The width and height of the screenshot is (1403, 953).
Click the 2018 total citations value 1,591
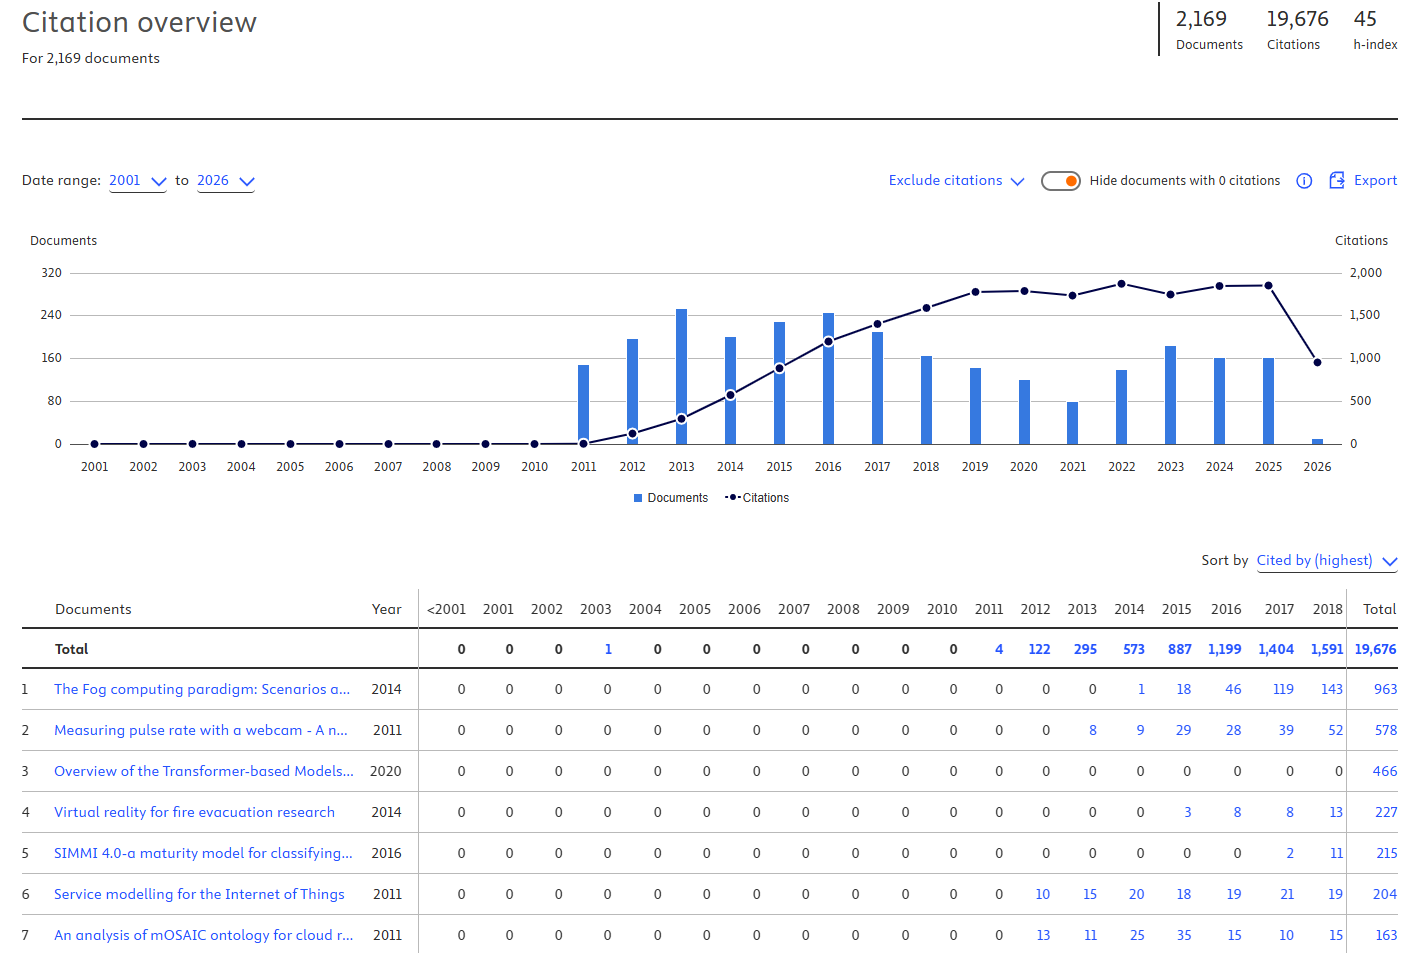tap(1327, 649)
